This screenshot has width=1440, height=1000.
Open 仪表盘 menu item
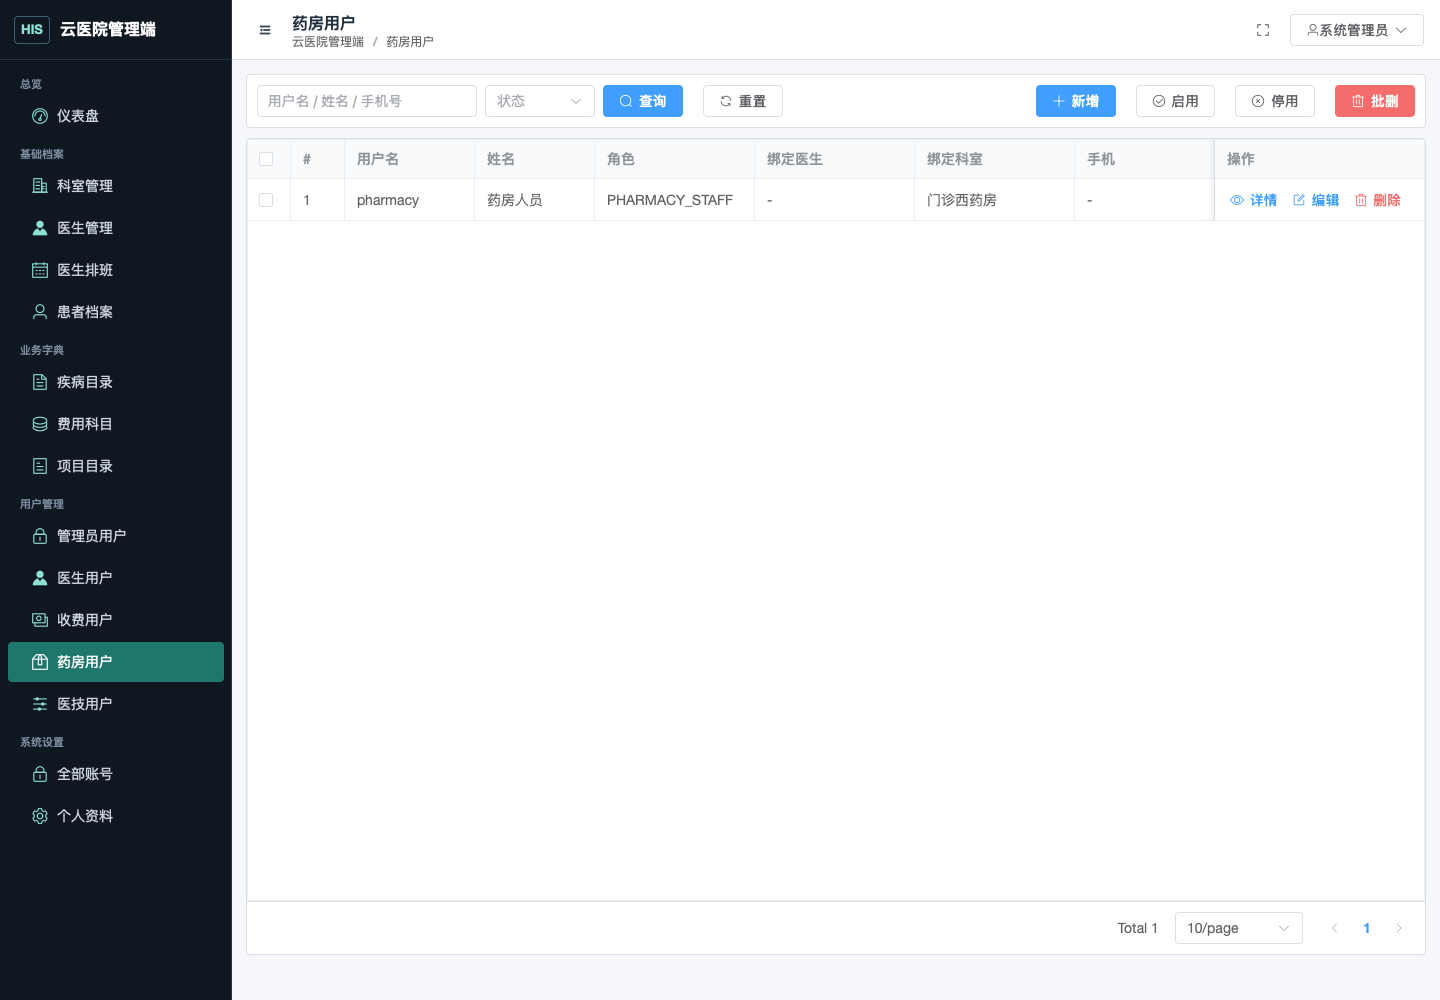(x=116, y=116)
